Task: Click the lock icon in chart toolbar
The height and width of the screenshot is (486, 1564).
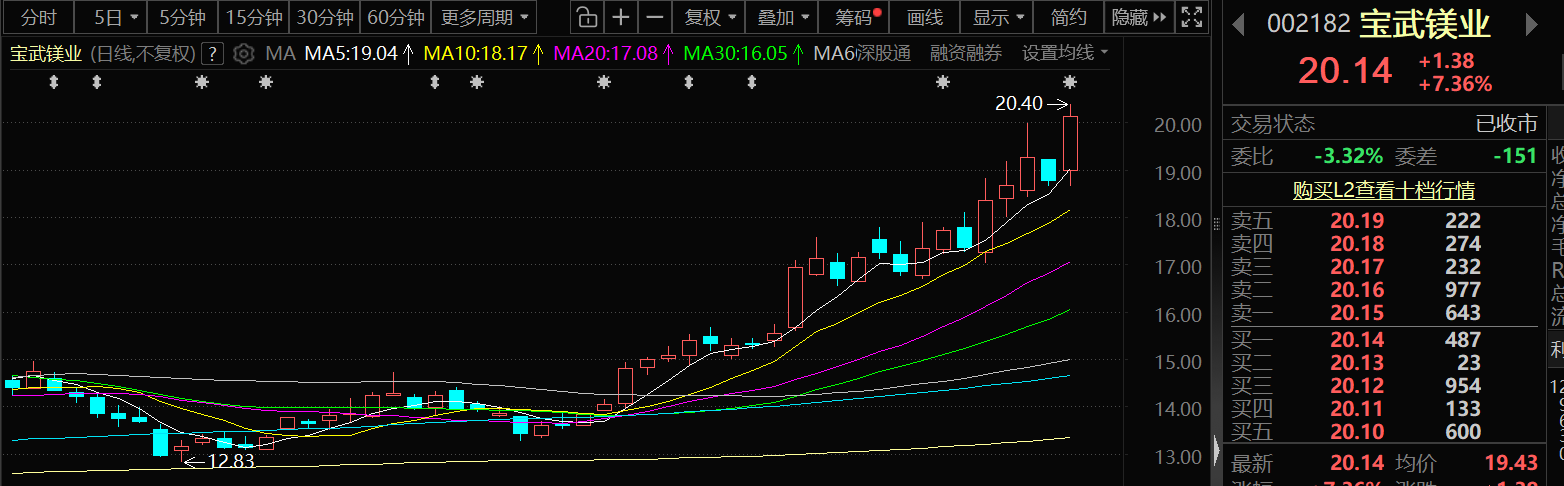Action: [588, 17]
